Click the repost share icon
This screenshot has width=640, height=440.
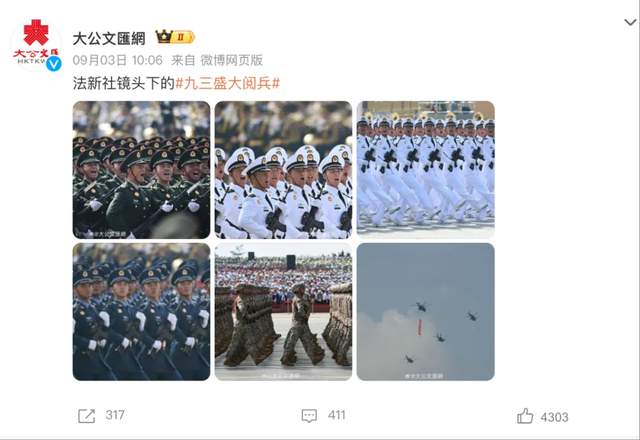(87, 416)
